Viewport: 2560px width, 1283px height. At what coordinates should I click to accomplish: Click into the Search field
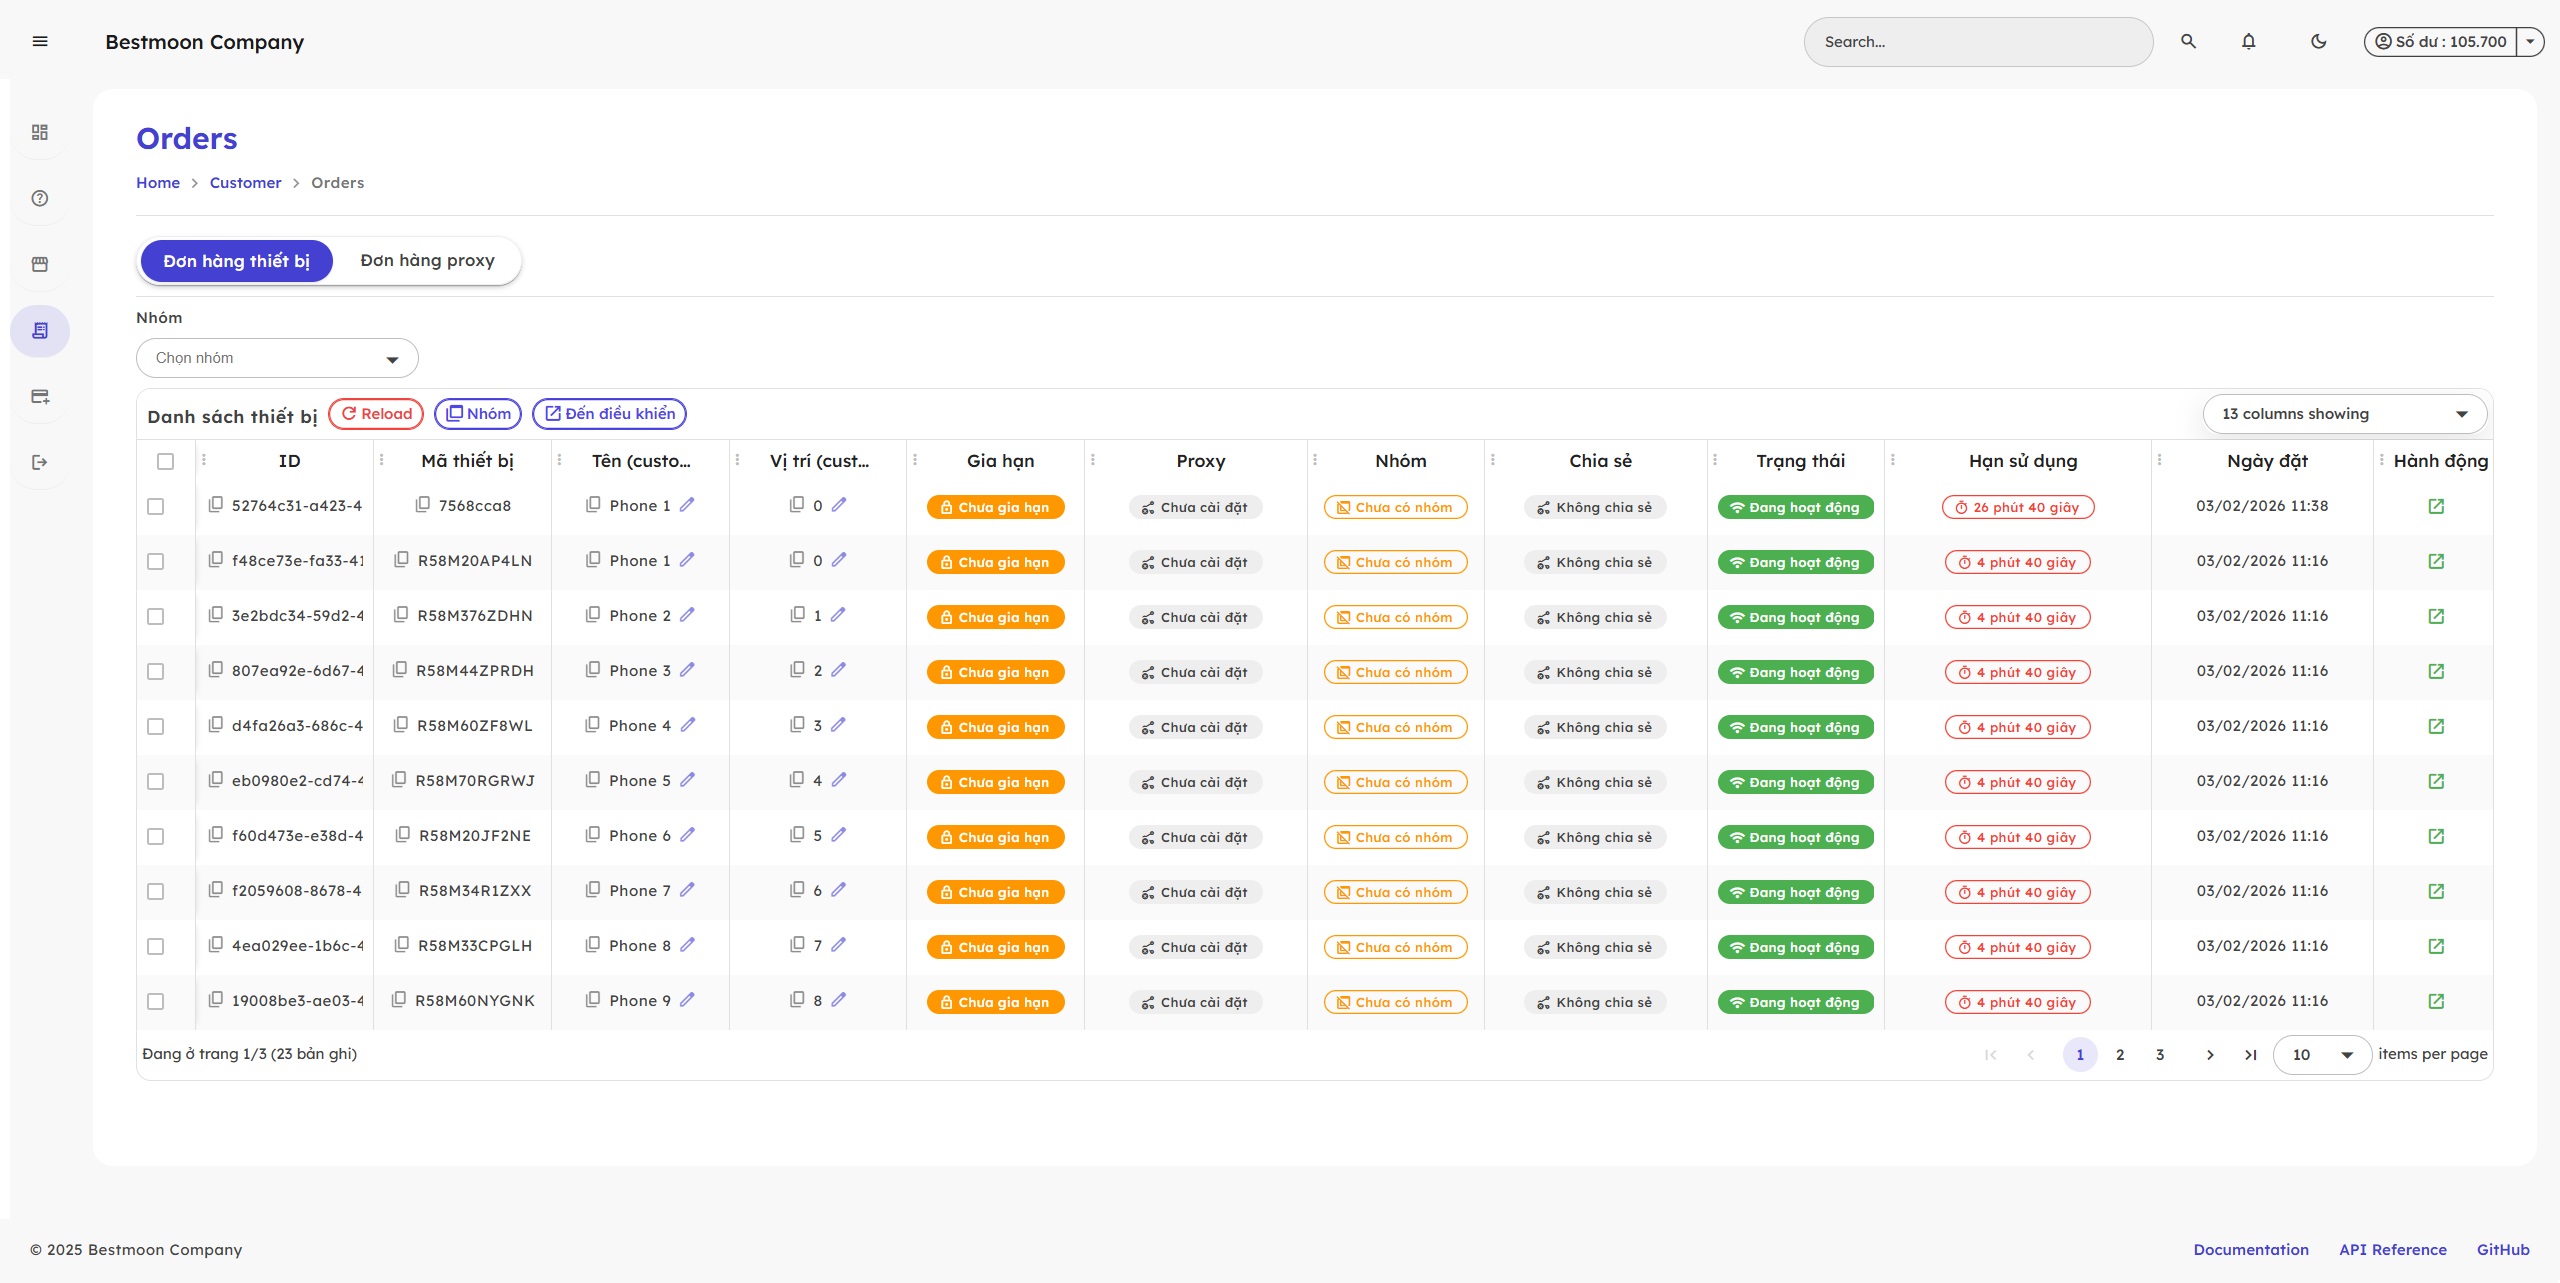pyautogui.click(x=1976, y=42)
